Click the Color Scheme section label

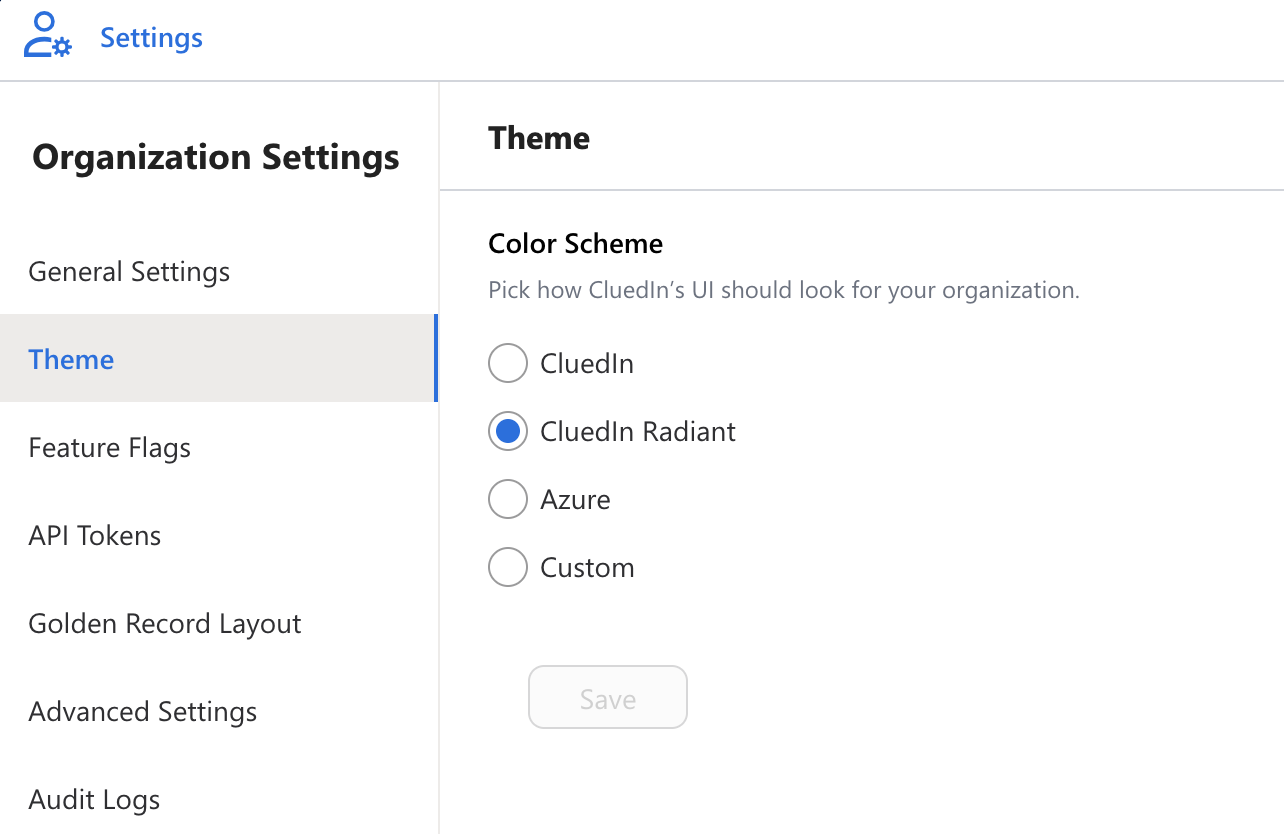pyautogui.click(x=575, y=244)
